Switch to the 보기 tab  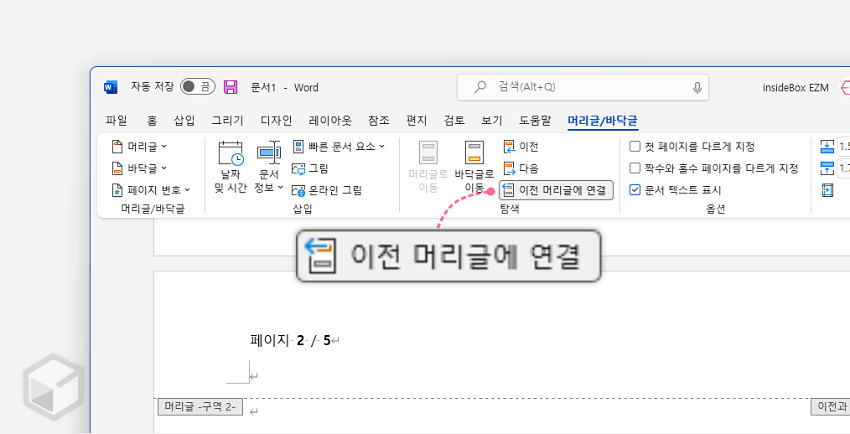492,120
